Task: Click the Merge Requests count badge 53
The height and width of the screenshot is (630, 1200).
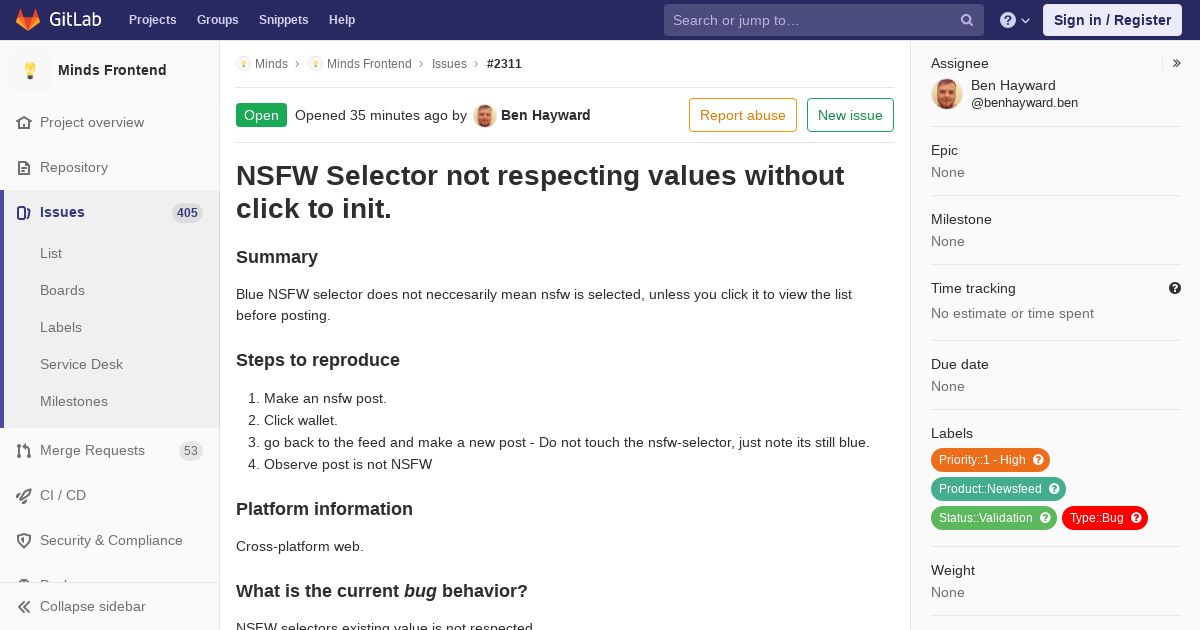Action: tap(190, 451)
